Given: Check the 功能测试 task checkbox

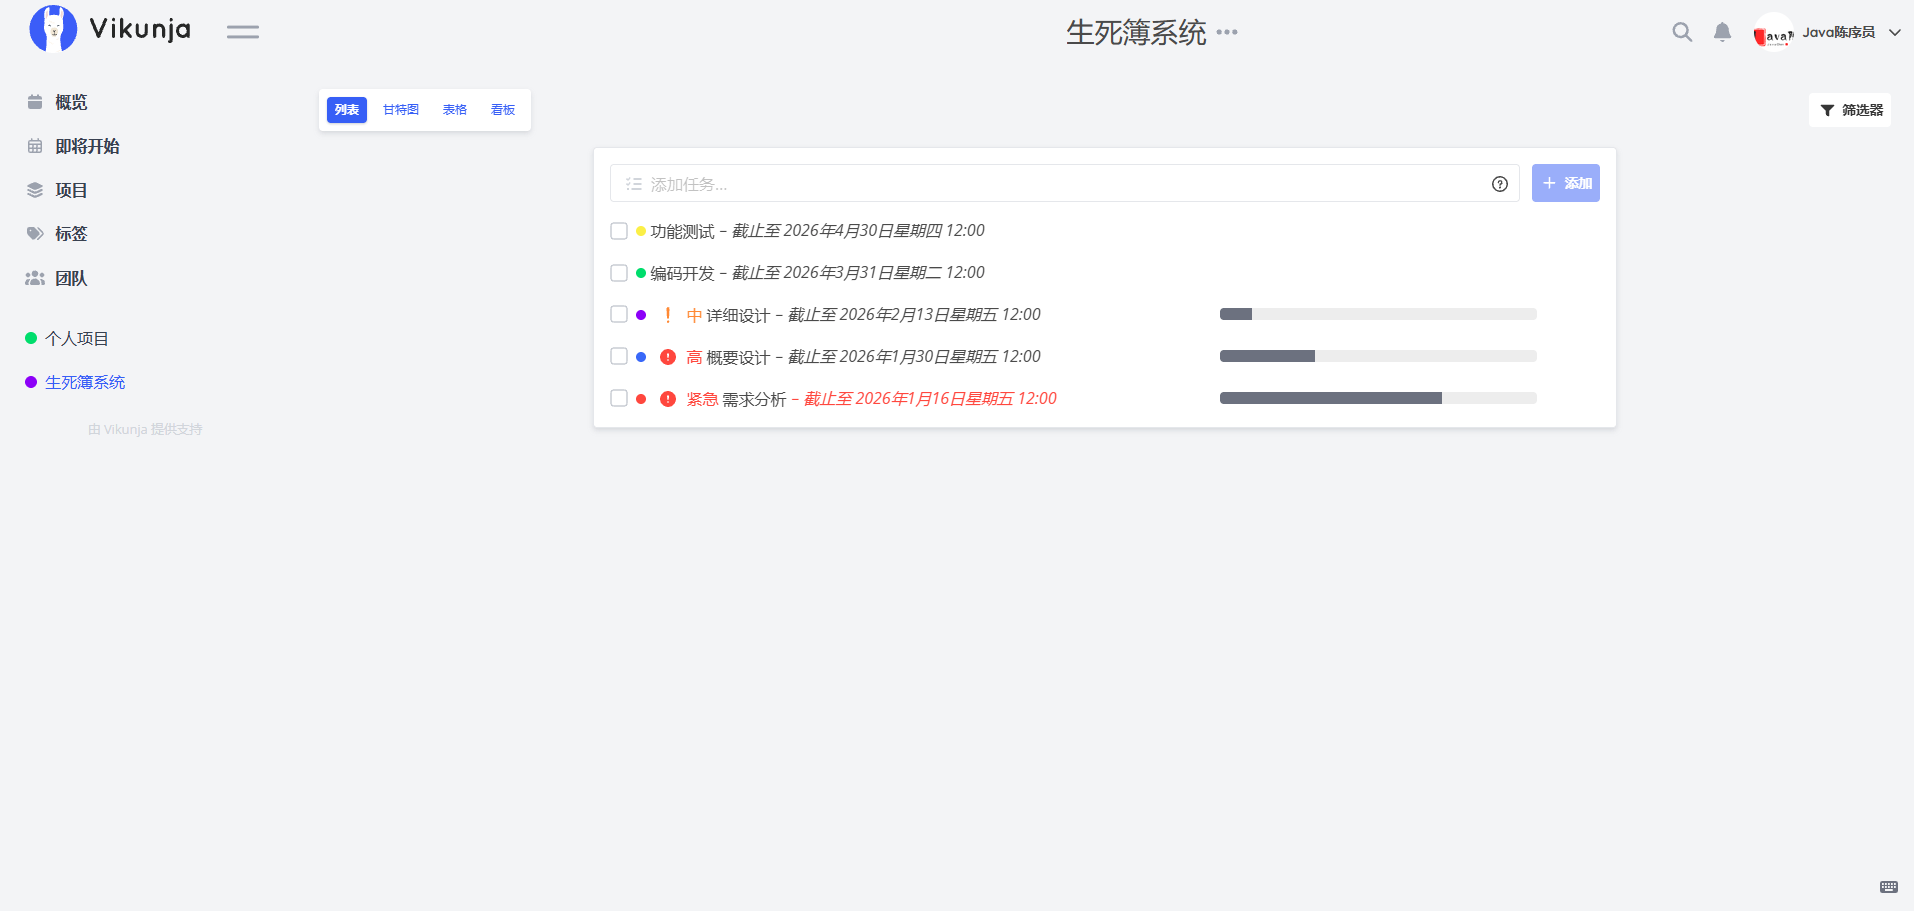Looking at the screenshot, I should click(619, 231).
